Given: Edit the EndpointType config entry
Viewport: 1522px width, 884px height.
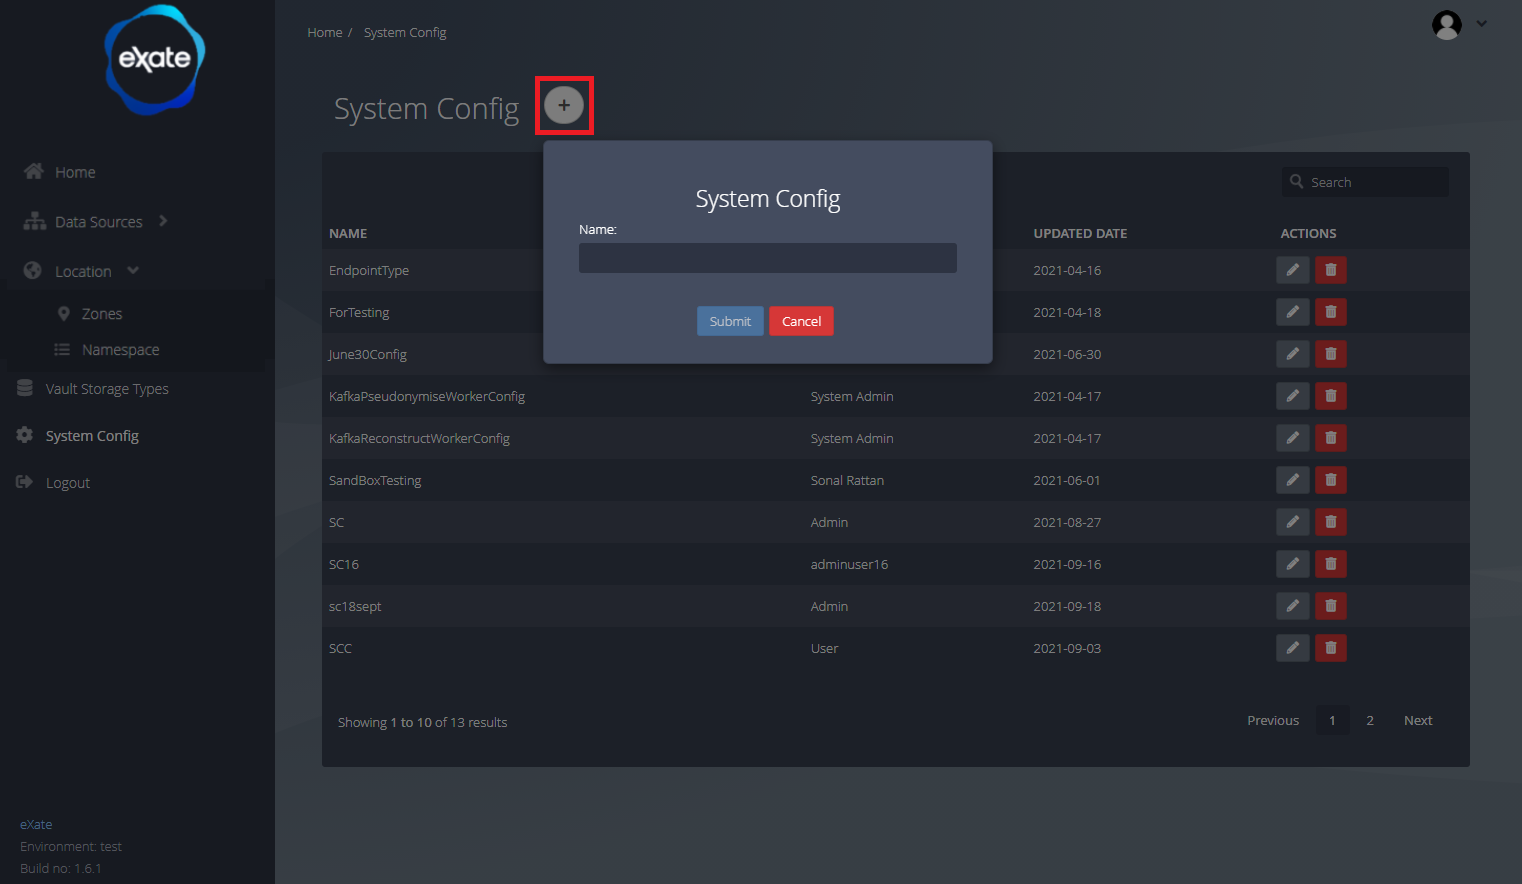Looking at the screenshot, I should tap(1292, 270).
